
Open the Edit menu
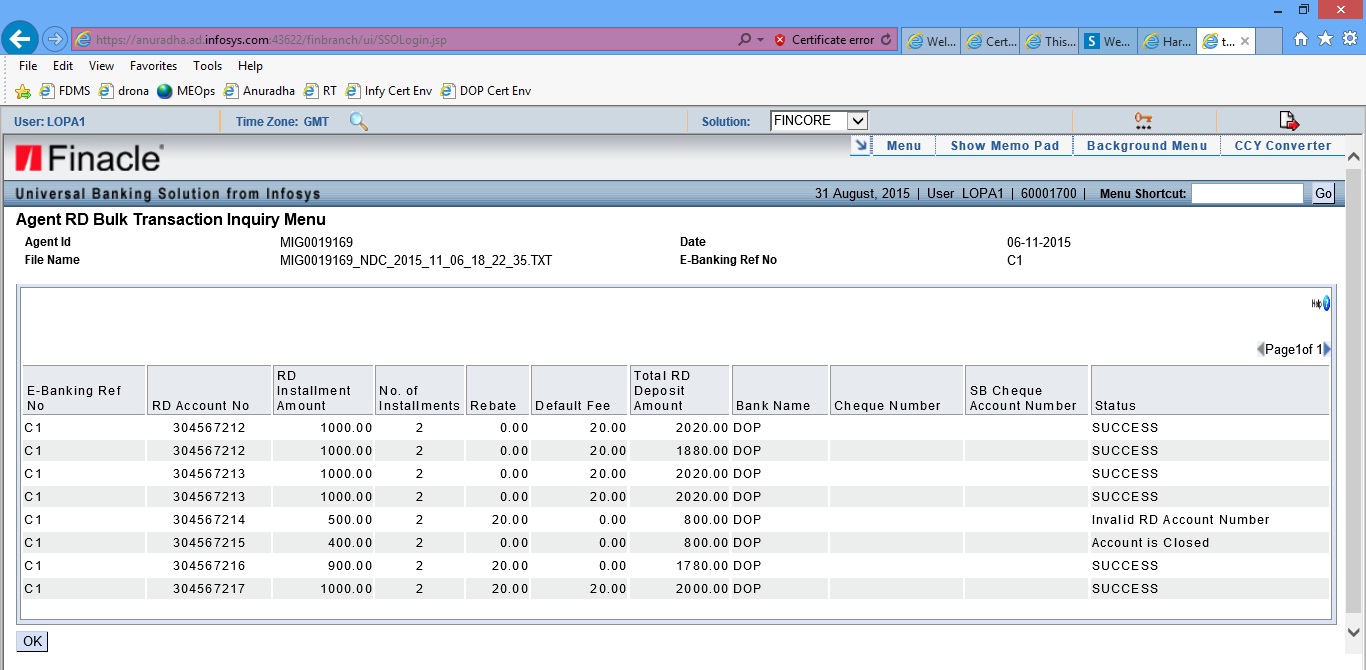click(63, 66)
